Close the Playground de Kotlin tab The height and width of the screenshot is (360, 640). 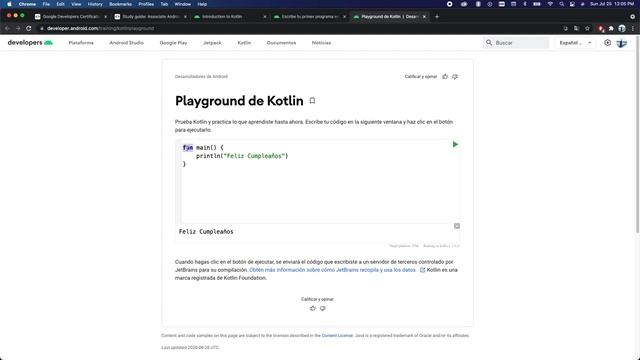pos(424,17)
